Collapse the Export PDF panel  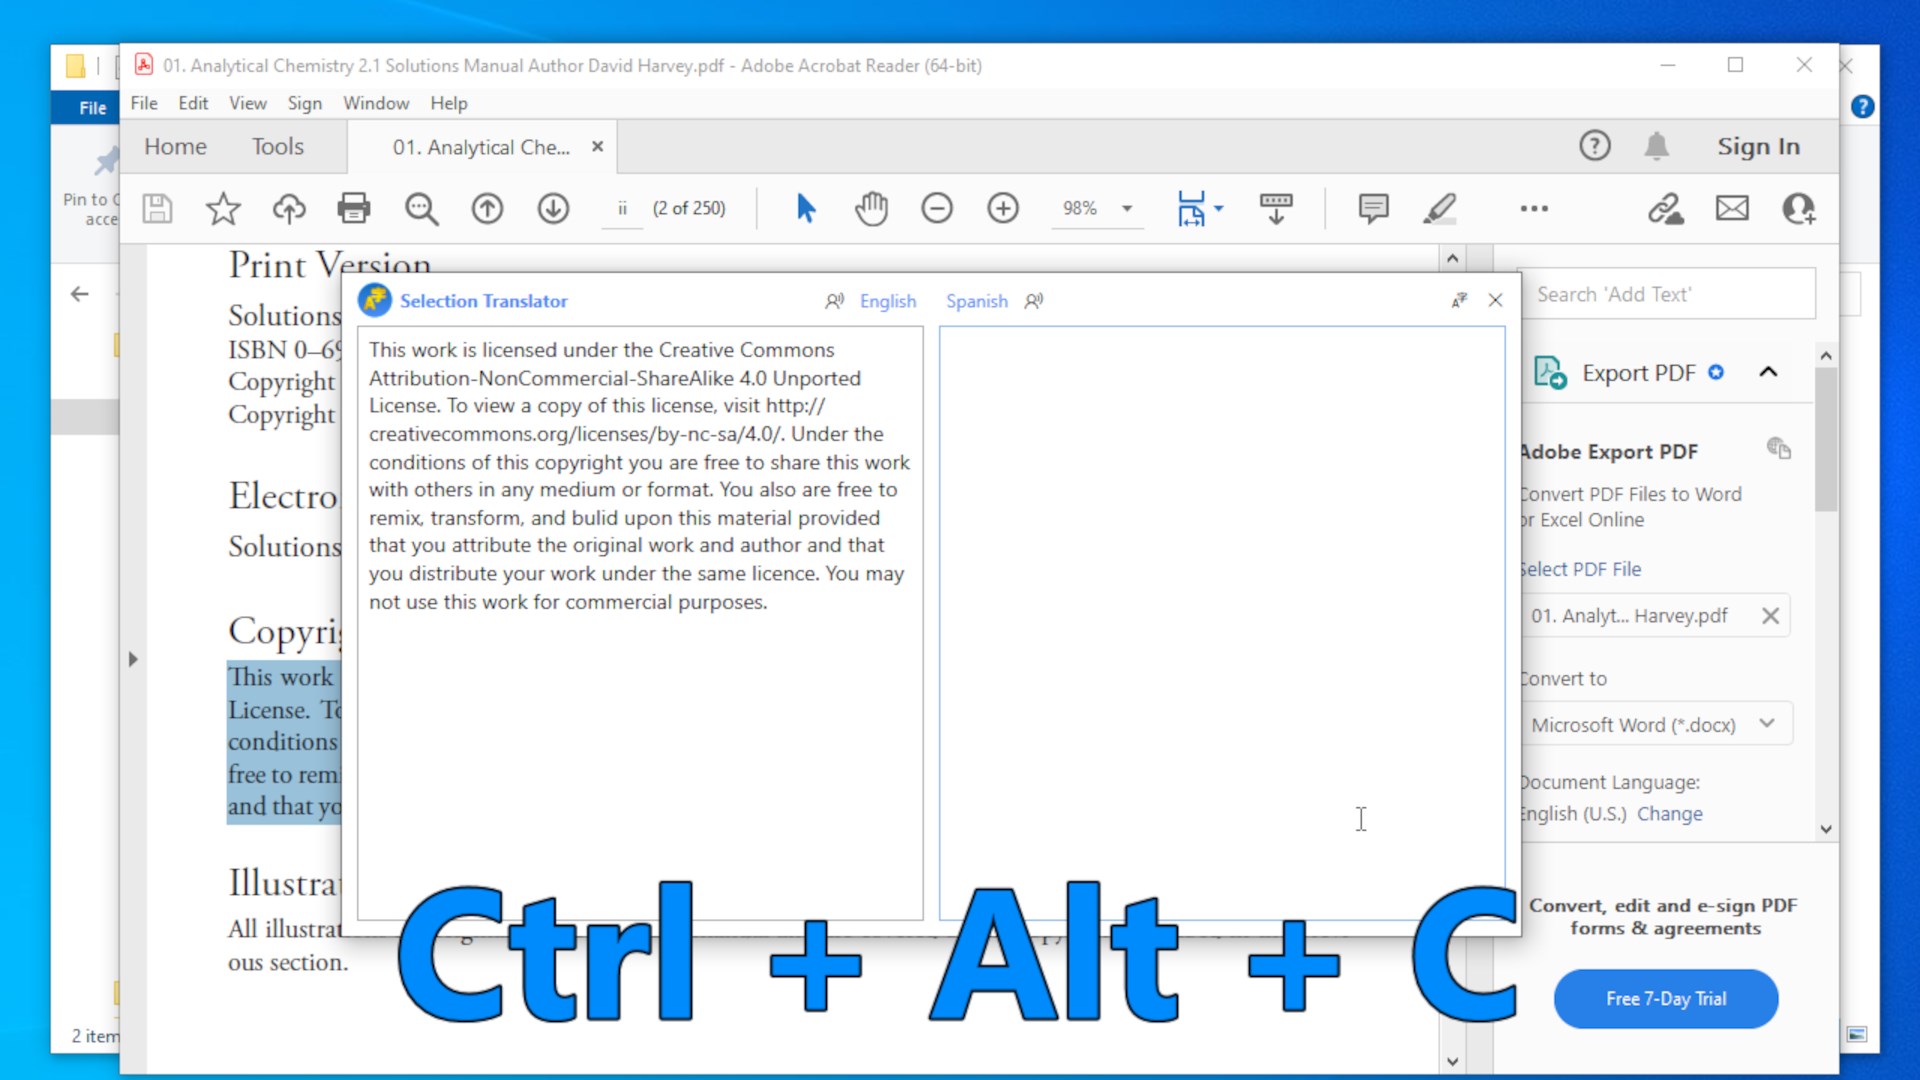point(1768,372)
